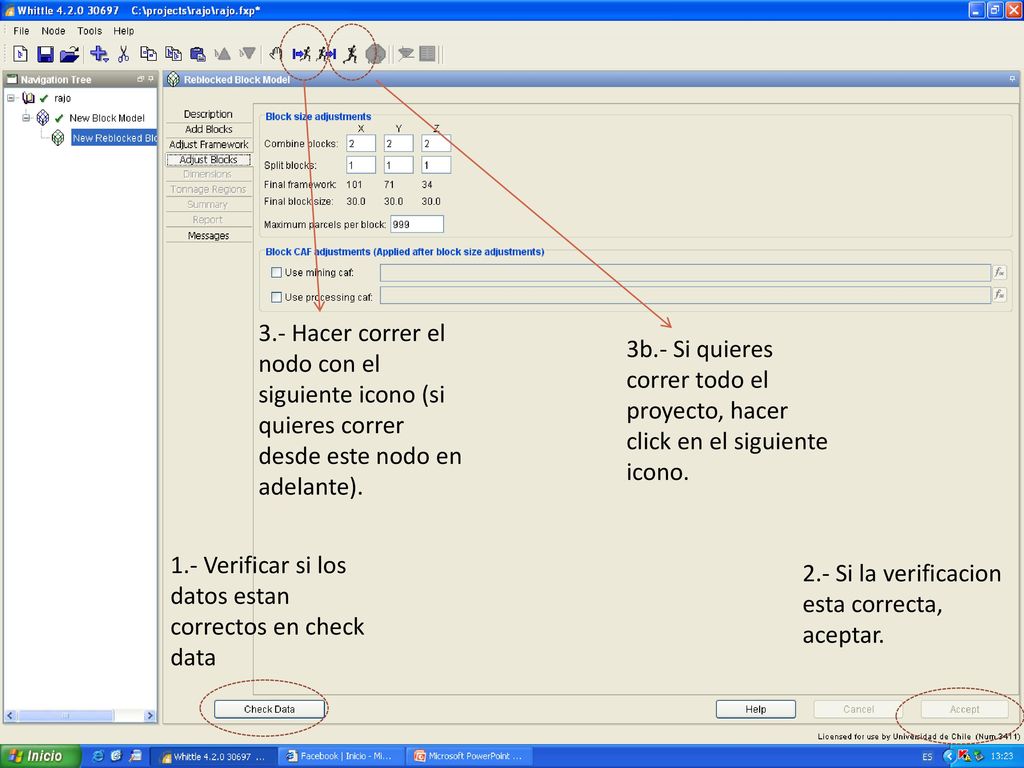Run up to this node icon
This screenshot has height=768, width=1024.
(x=326, y=54)
